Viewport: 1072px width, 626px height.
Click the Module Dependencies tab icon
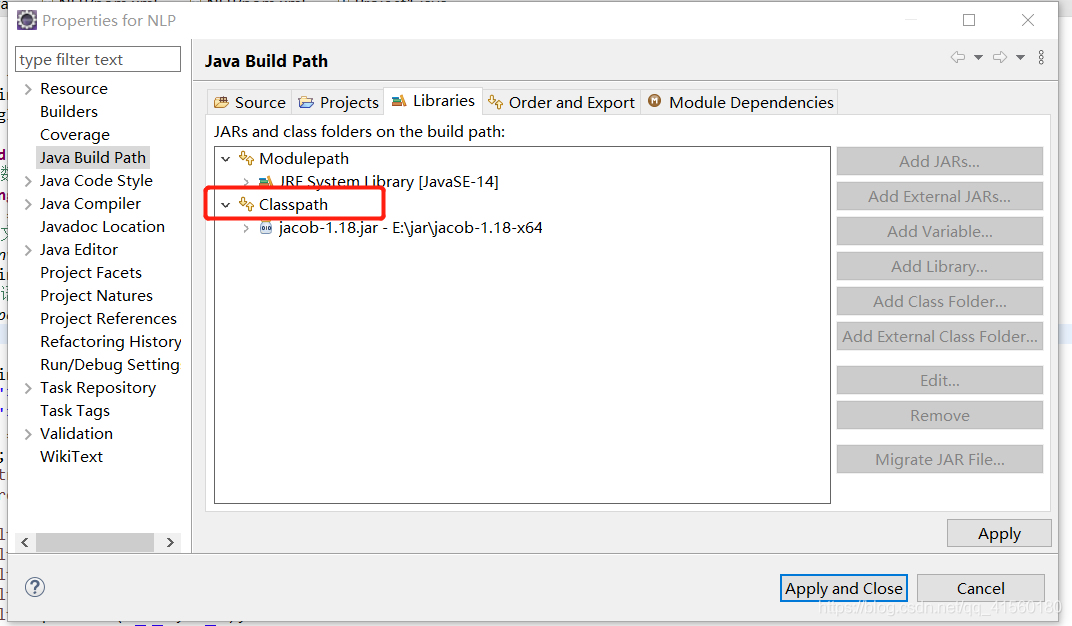click(x=656, y=101)
